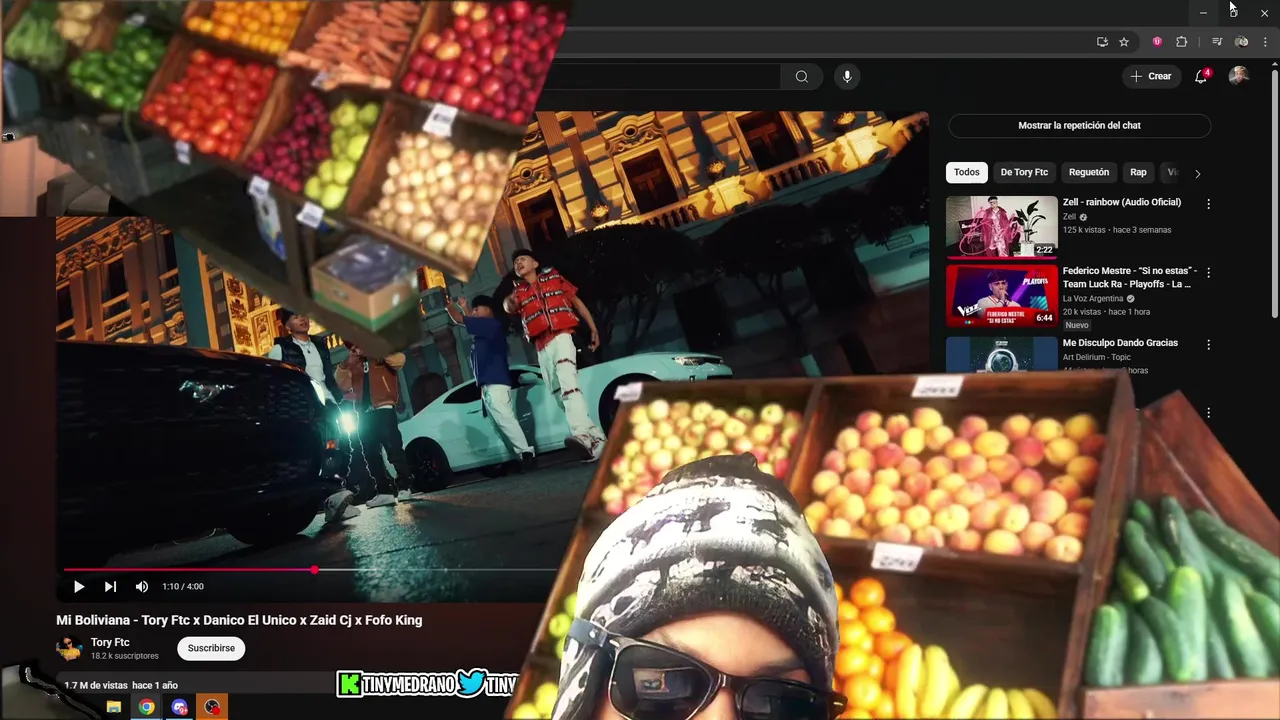
Task: Open Chrome media controls icon
Action: [1217, 42]
